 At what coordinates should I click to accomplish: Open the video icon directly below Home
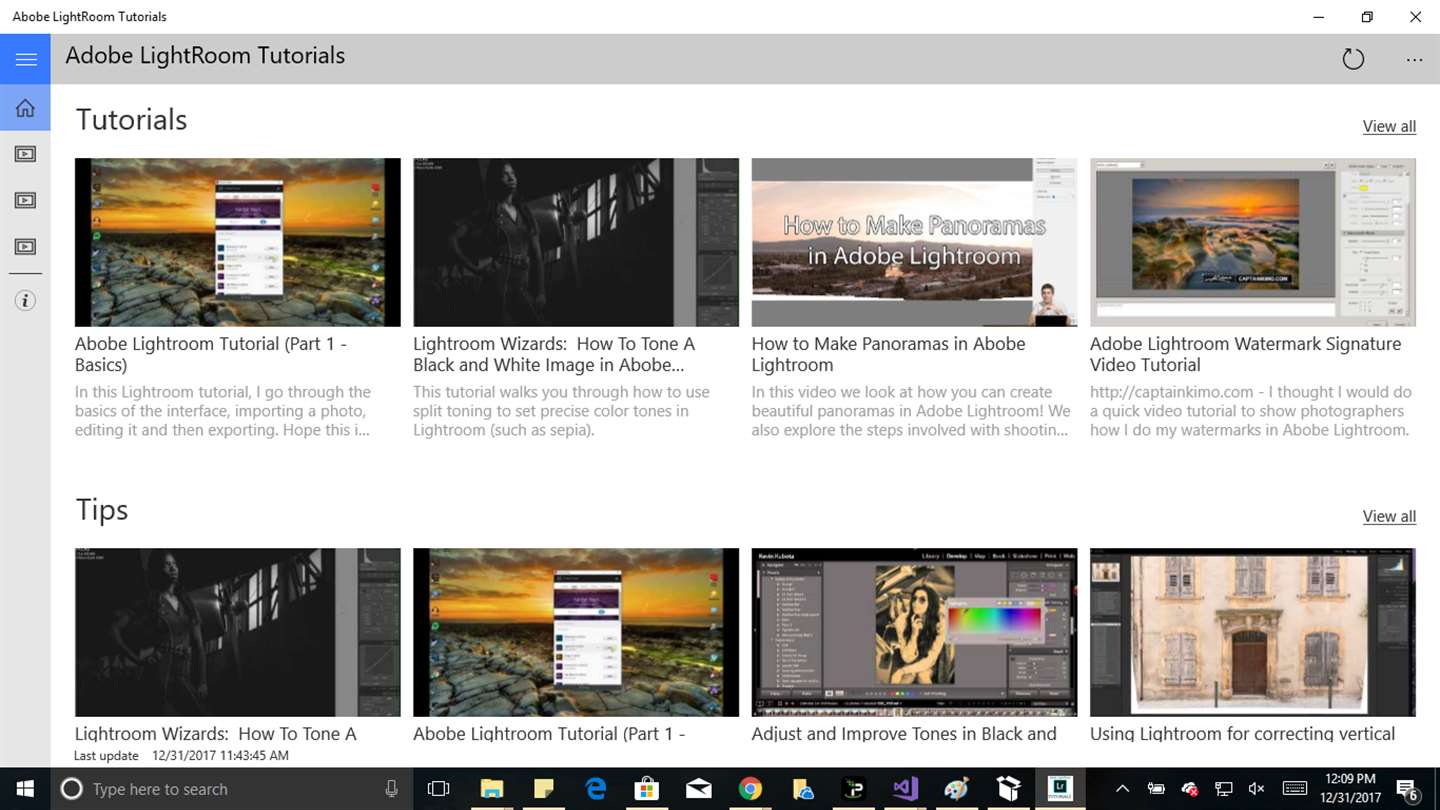tap(25, 154)
